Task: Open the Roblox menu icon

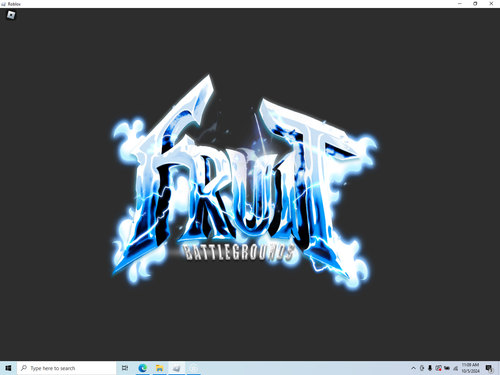Action: (x=11, y=15)
